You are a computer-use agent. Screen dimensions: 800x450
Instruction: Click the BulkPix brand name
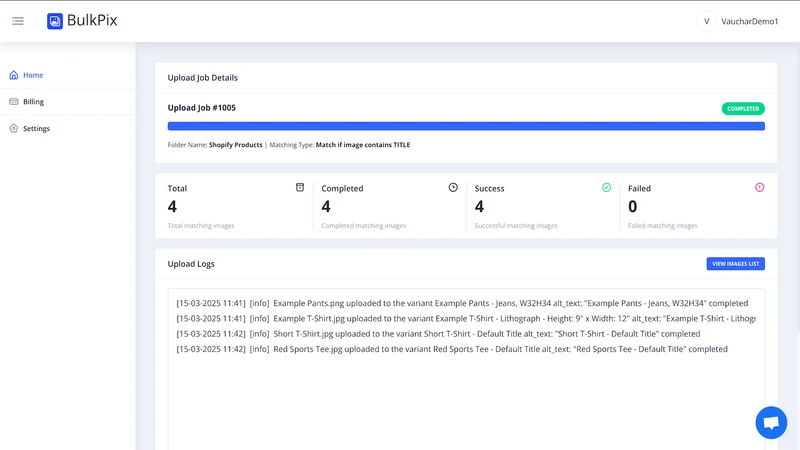[92, 20]
